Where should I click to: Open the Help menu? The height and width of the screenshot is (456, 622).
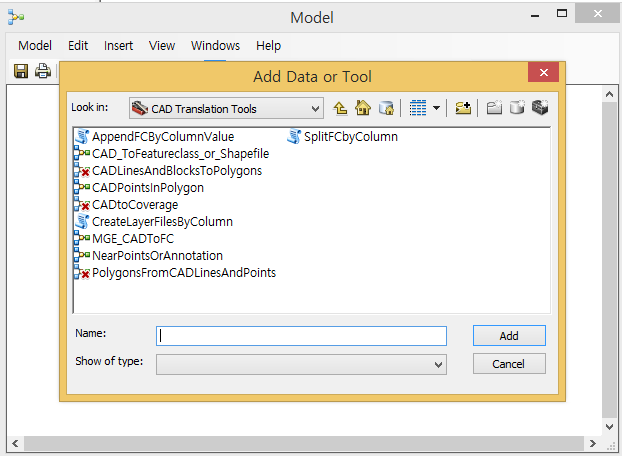269,46
